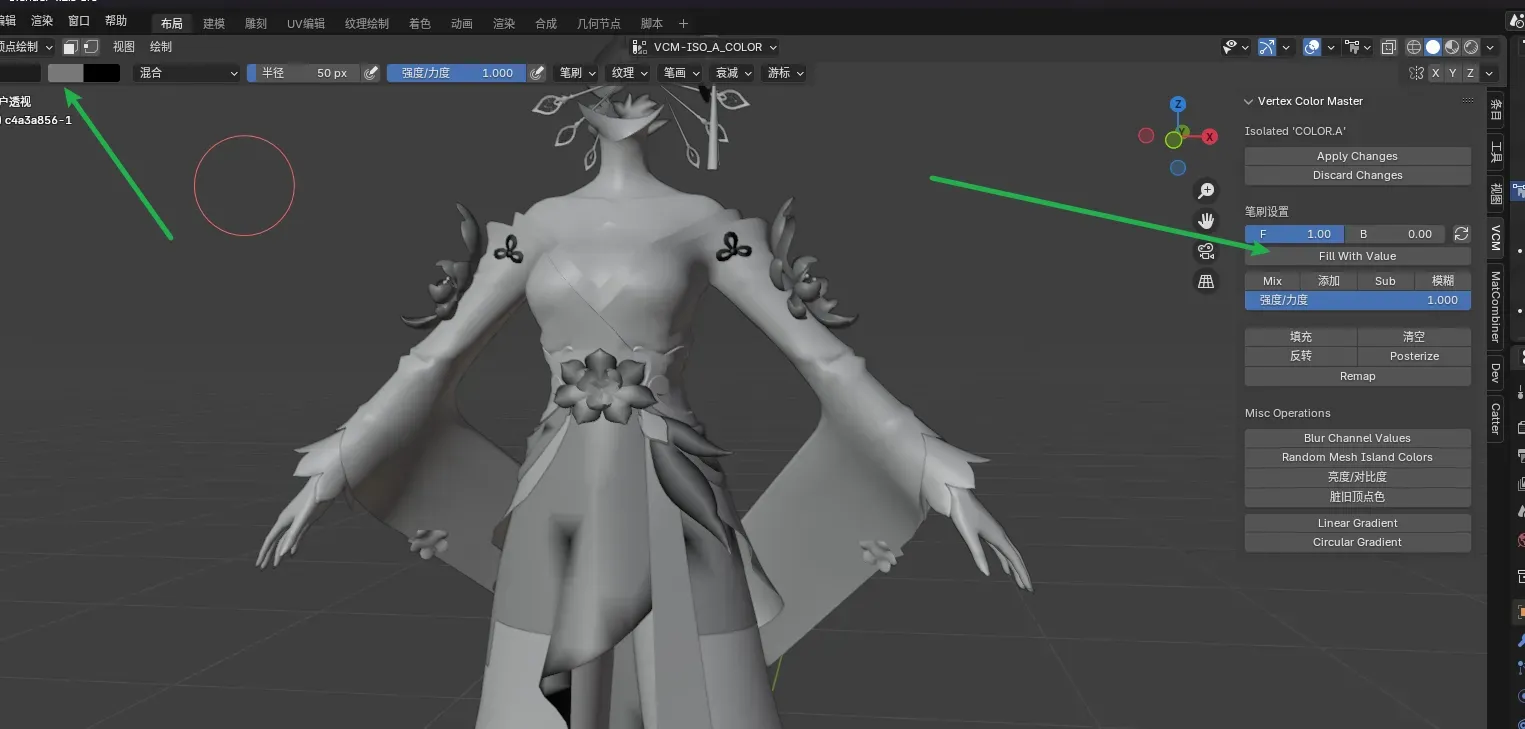
Task: Open the 渲染 menu in the top bar
Action: (42, 21)
